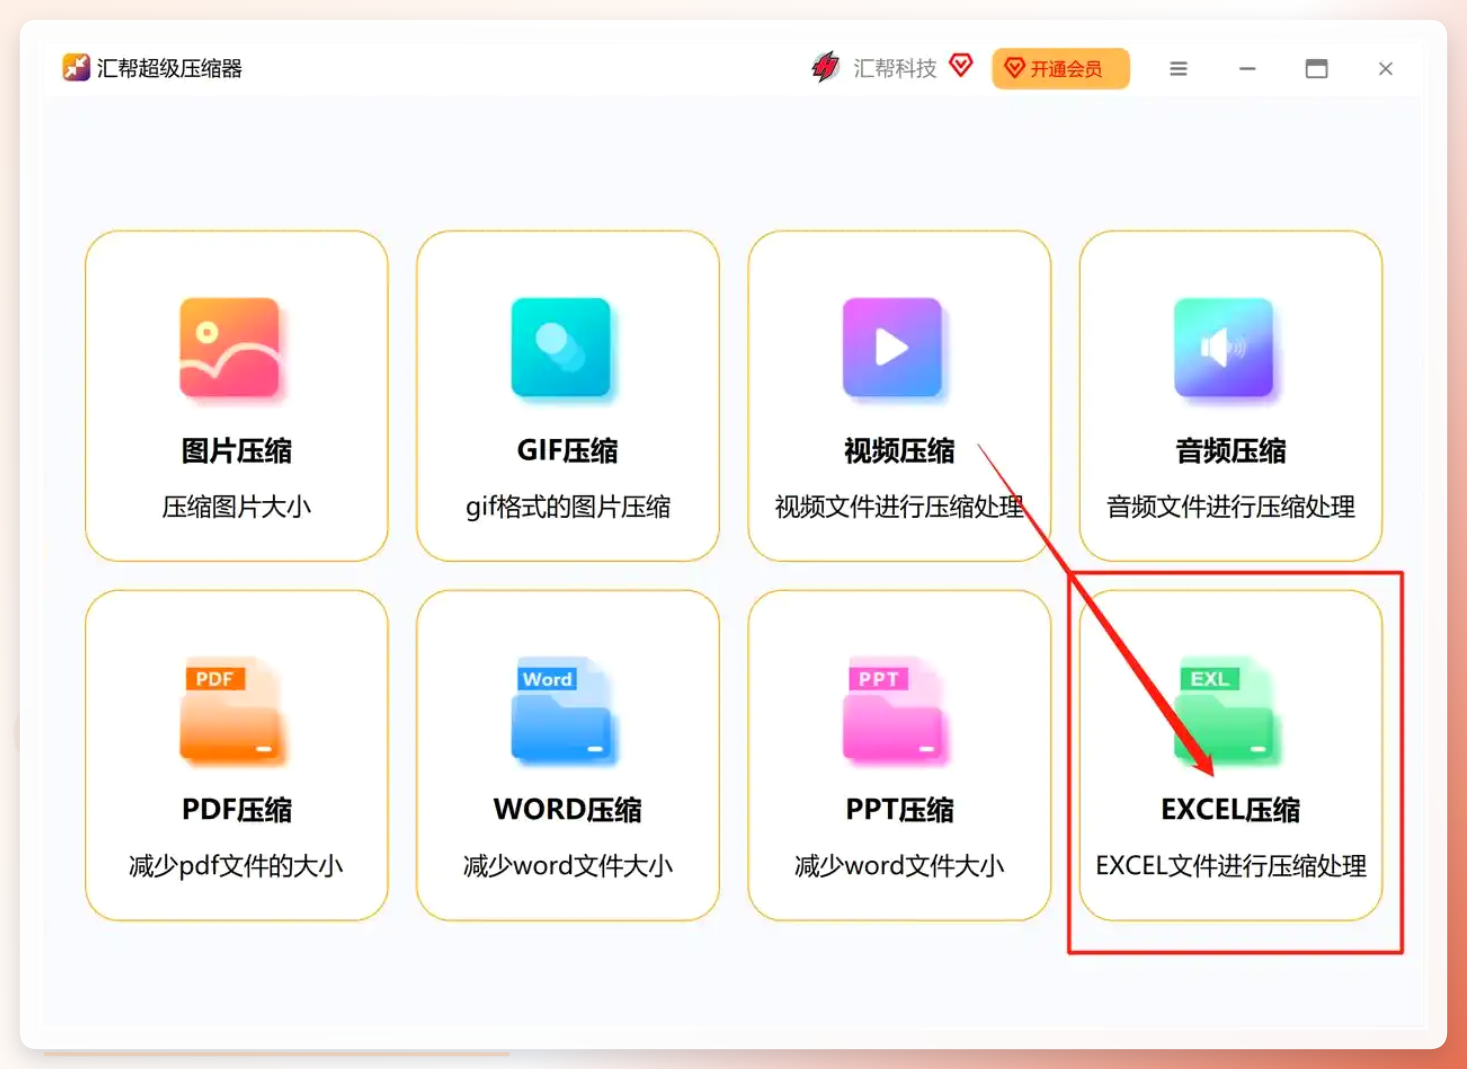Open the PDF folder icon
The image size is (1467, 1069).
click(x=230, y=711)
